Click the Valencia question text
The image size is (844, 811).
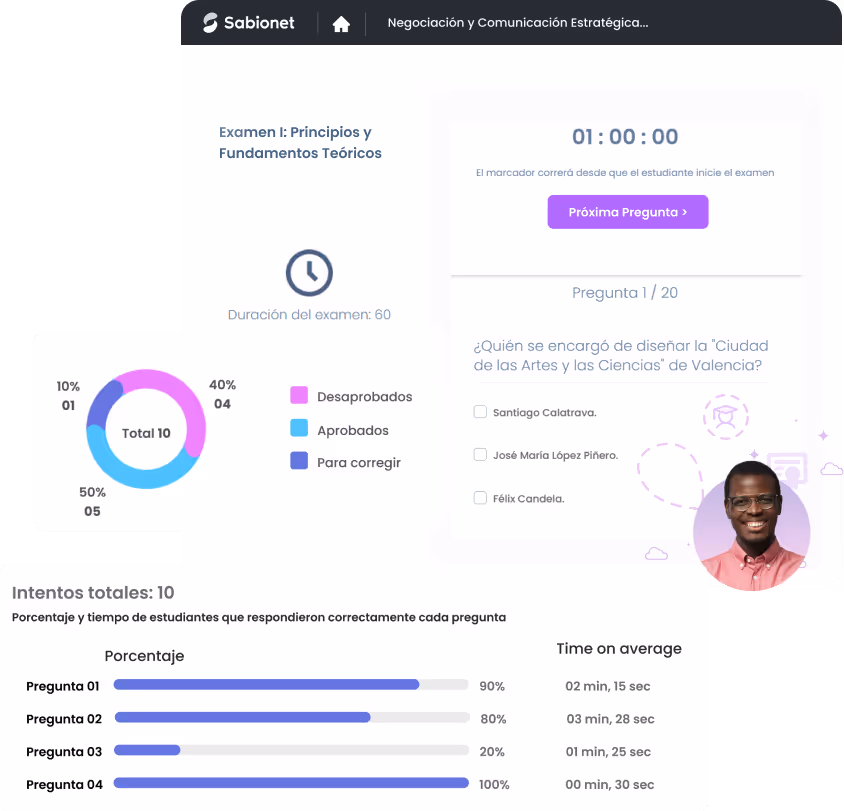point(621,355)
